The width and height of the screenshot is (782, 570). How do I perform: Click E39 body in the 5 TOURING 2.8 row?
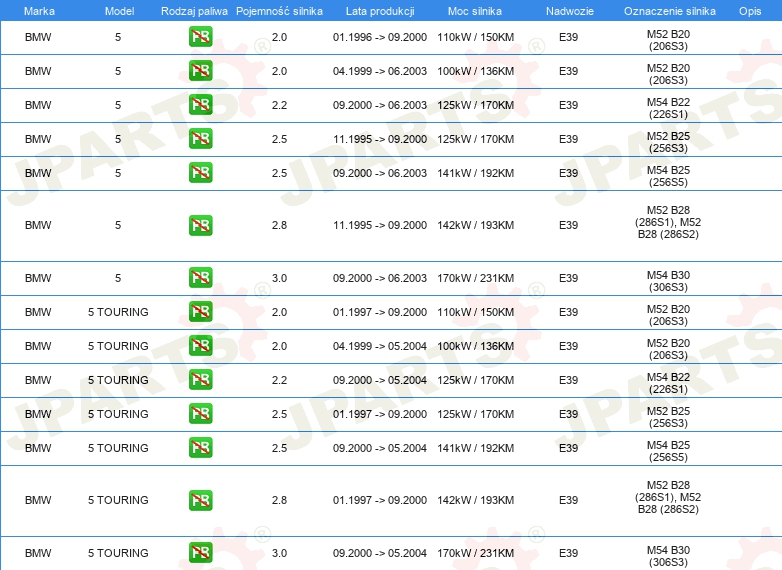pyautogui.click(x=569, y=500)
